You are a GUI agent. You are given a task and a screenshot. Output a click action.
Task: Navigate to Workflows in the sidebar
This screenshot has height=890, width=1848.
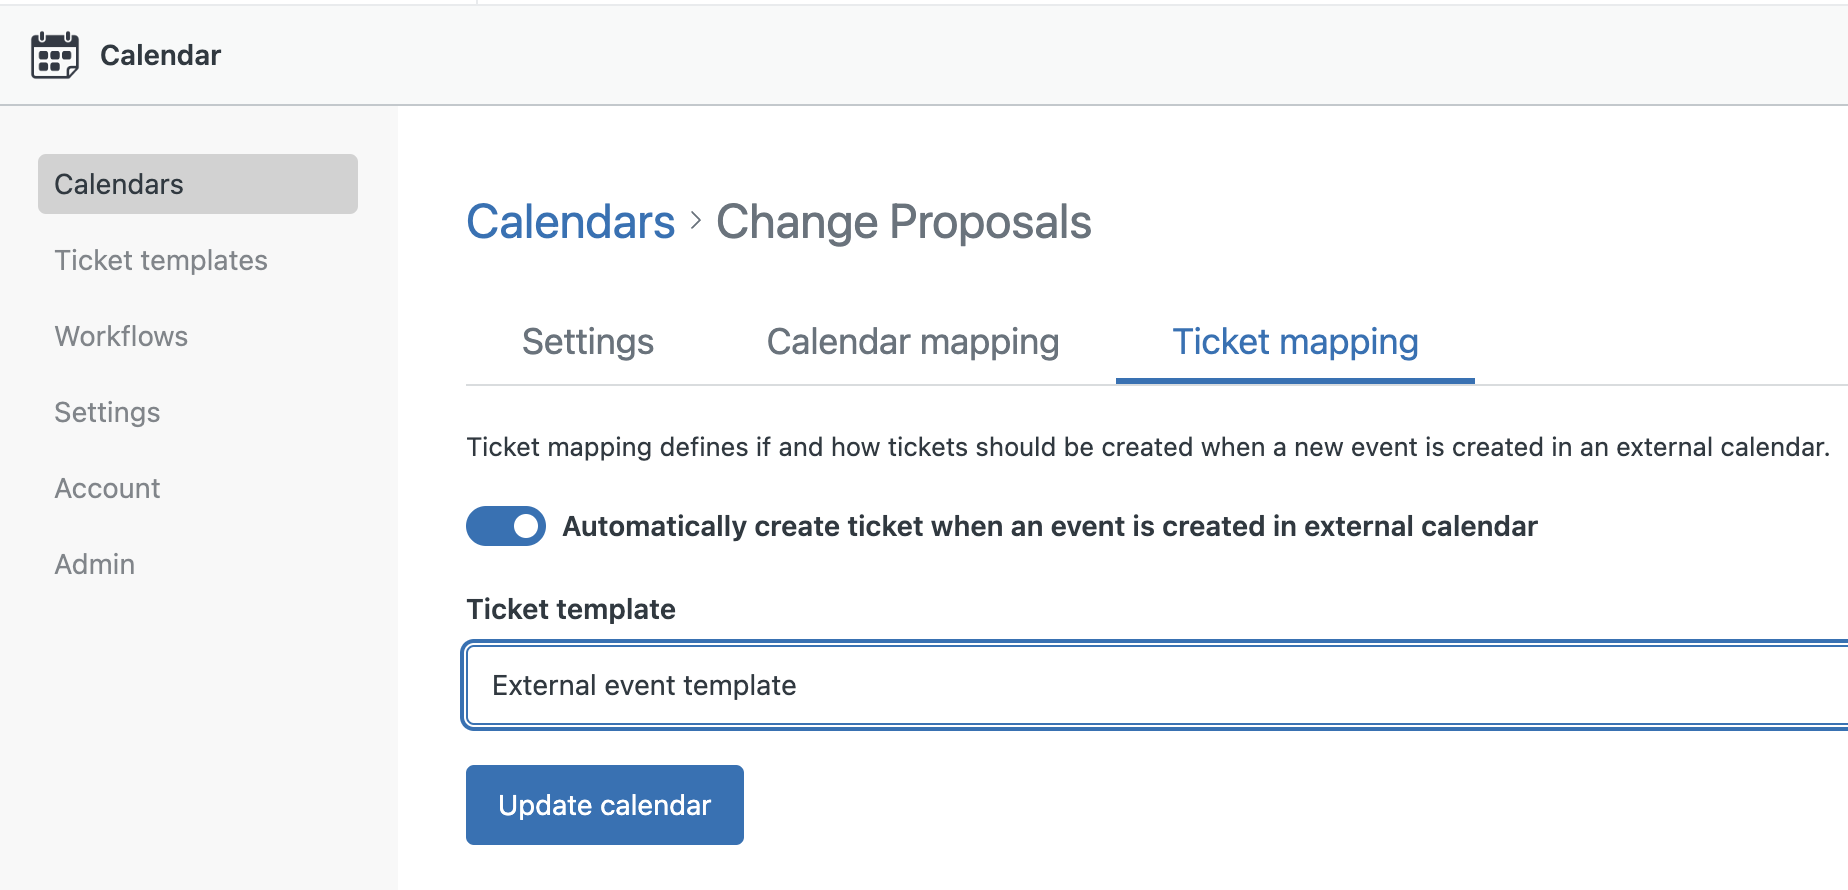click(120, 336)
